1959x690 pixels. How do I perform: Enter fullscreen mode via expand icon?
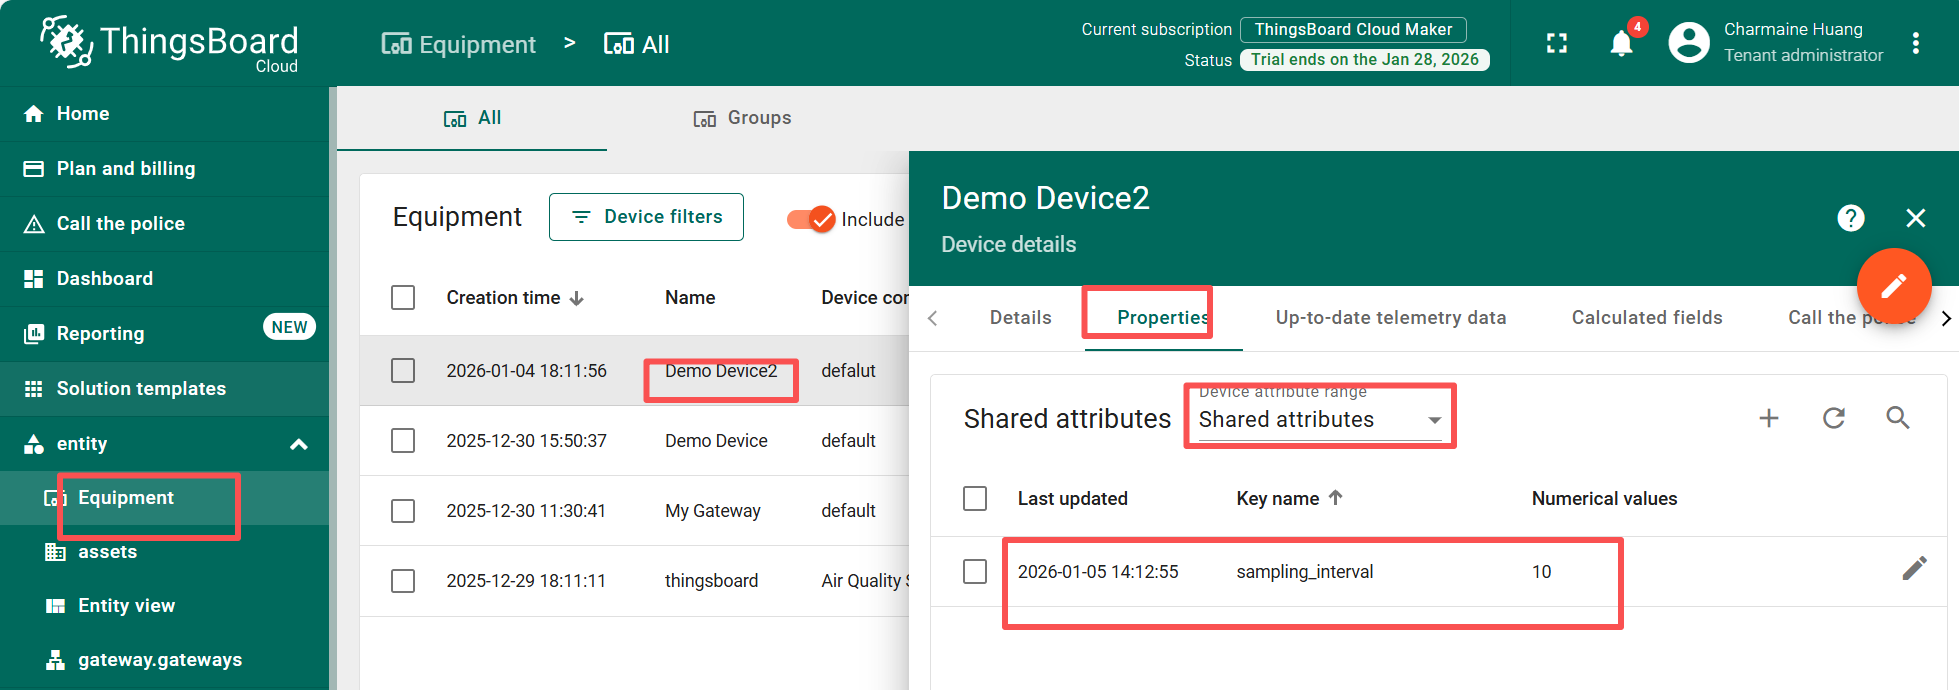[x=1557, y=44]
